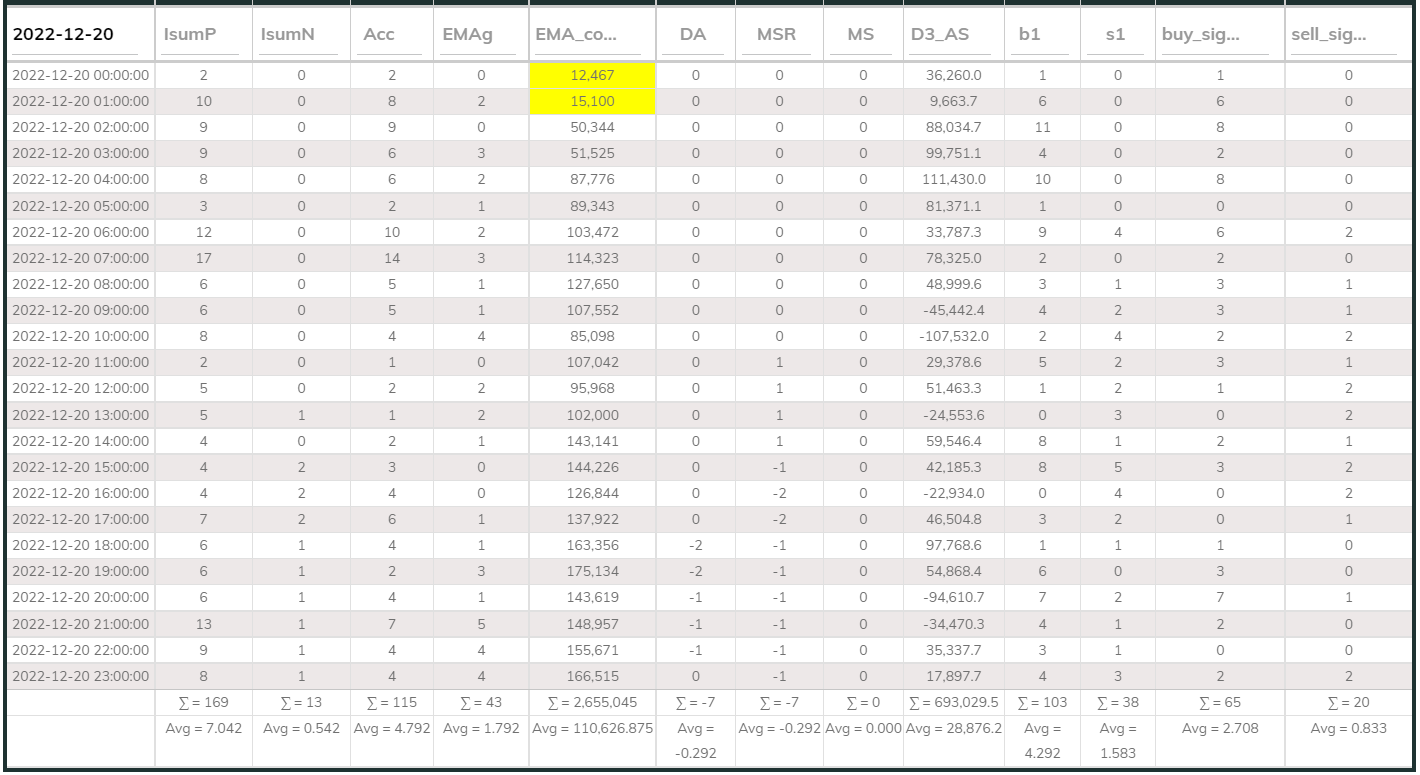The width and height of the screenshot is (1420, 775).
Task: Focus the filter line under s1 header
Action: [1117, 54]
